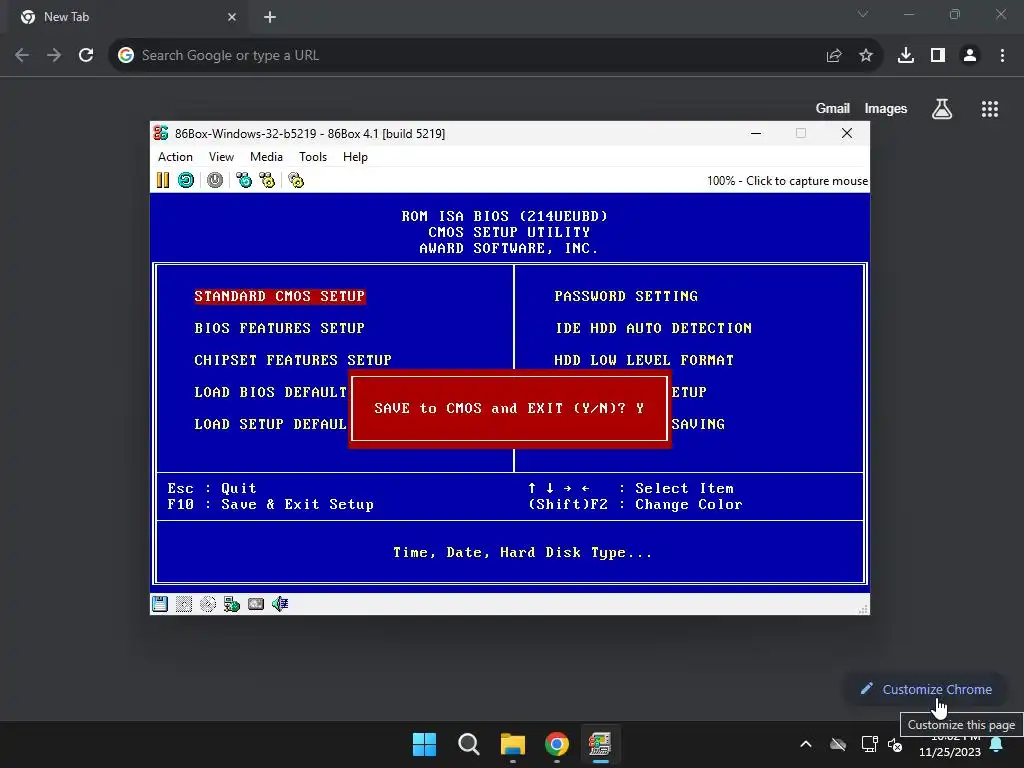Click the muted volume tray icon
This screenshot has width=1024, height=768.
(895, 744)
